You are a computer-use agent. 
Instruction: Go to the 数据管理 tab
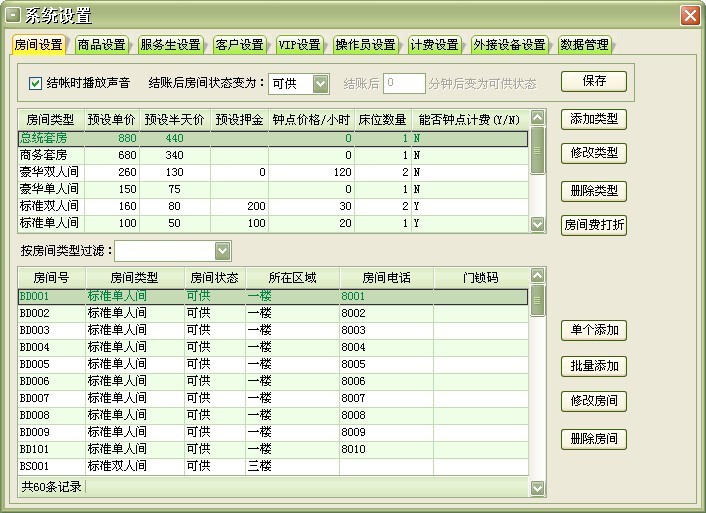[584, 45]
